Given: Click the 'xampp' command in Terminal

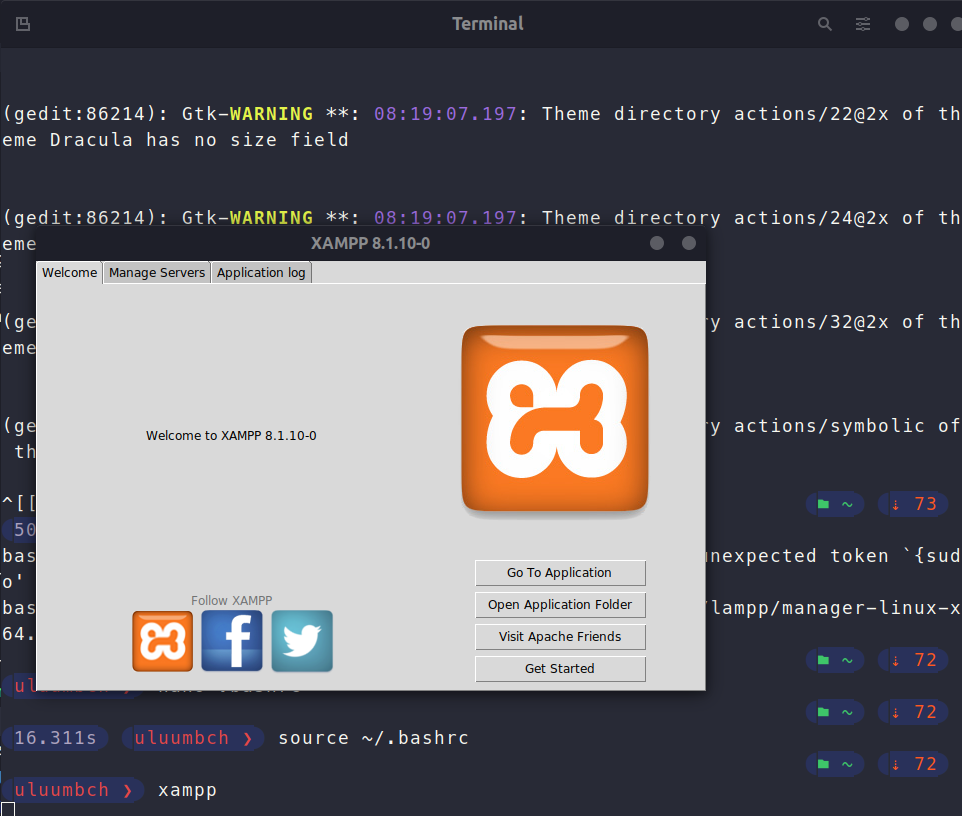Looking at the screenshot, I should click(x=187, y=790).
